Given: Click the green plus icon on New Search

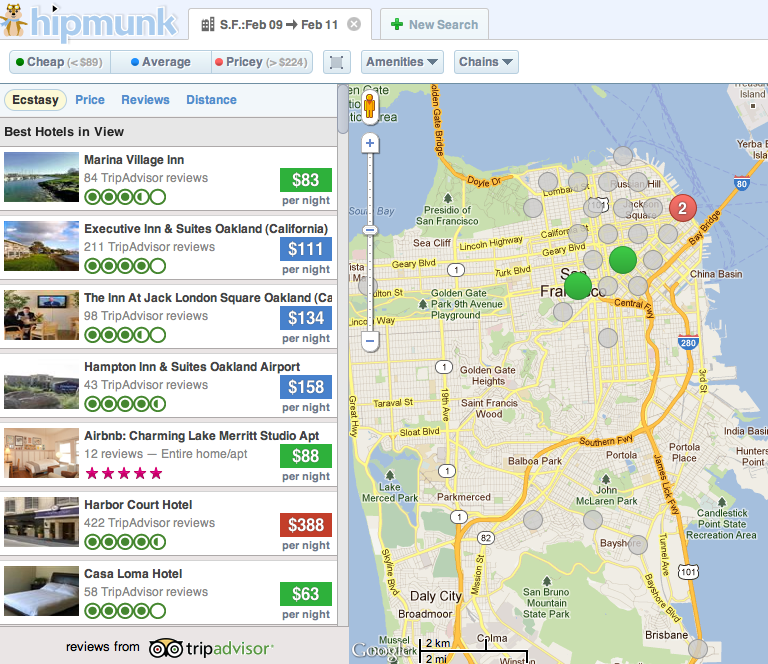Looking at the screenshot, I should (397, 24).
